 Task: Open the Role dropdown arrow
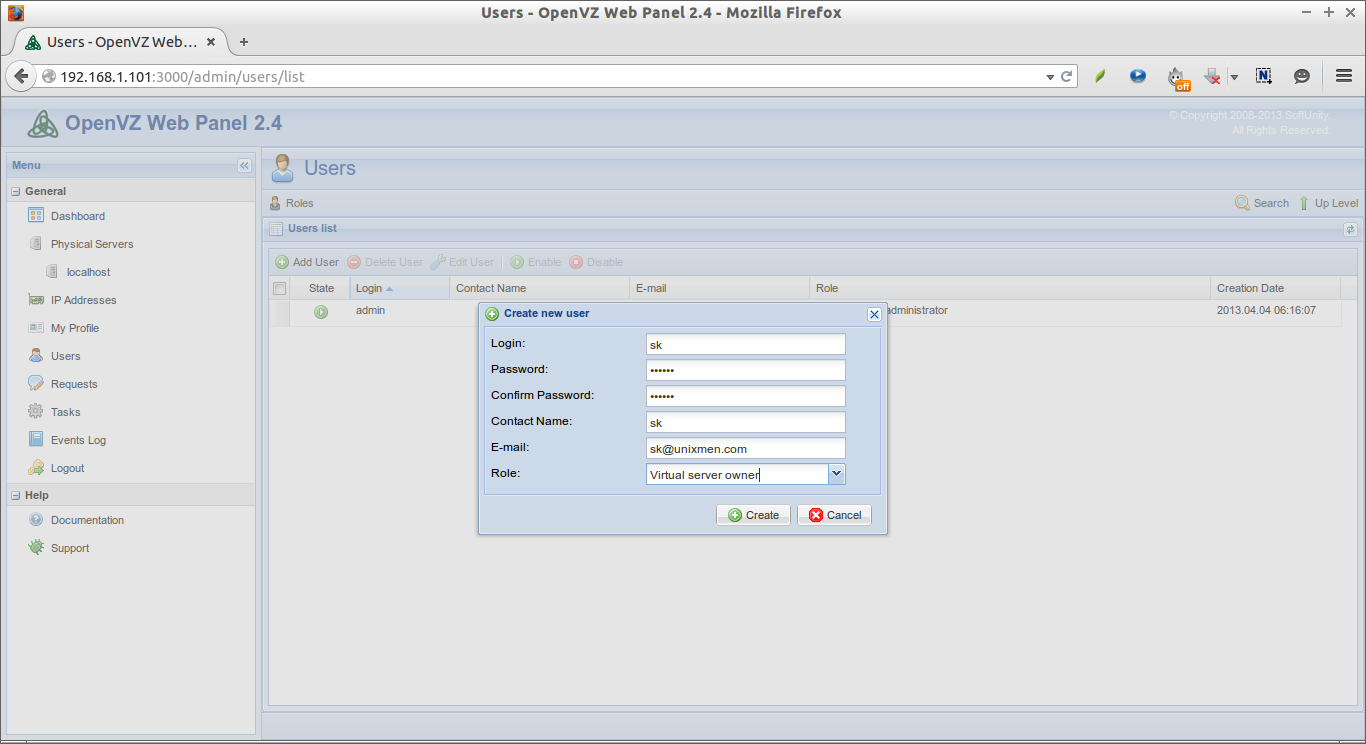pyautogui.click(x=837, y=474)
